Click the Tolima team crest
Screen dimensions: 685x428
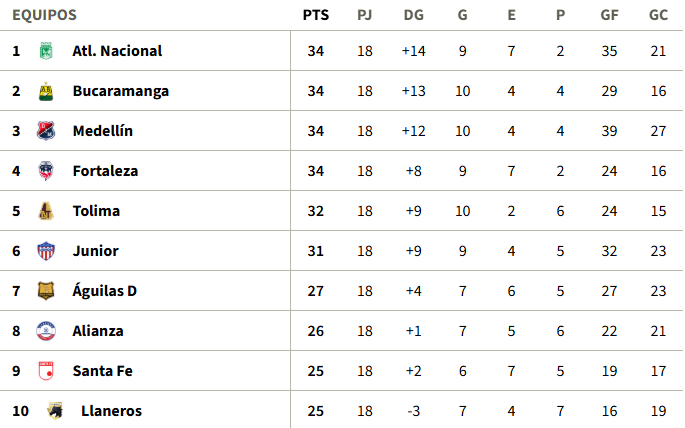pyautogui.click(x=45, y=211)
